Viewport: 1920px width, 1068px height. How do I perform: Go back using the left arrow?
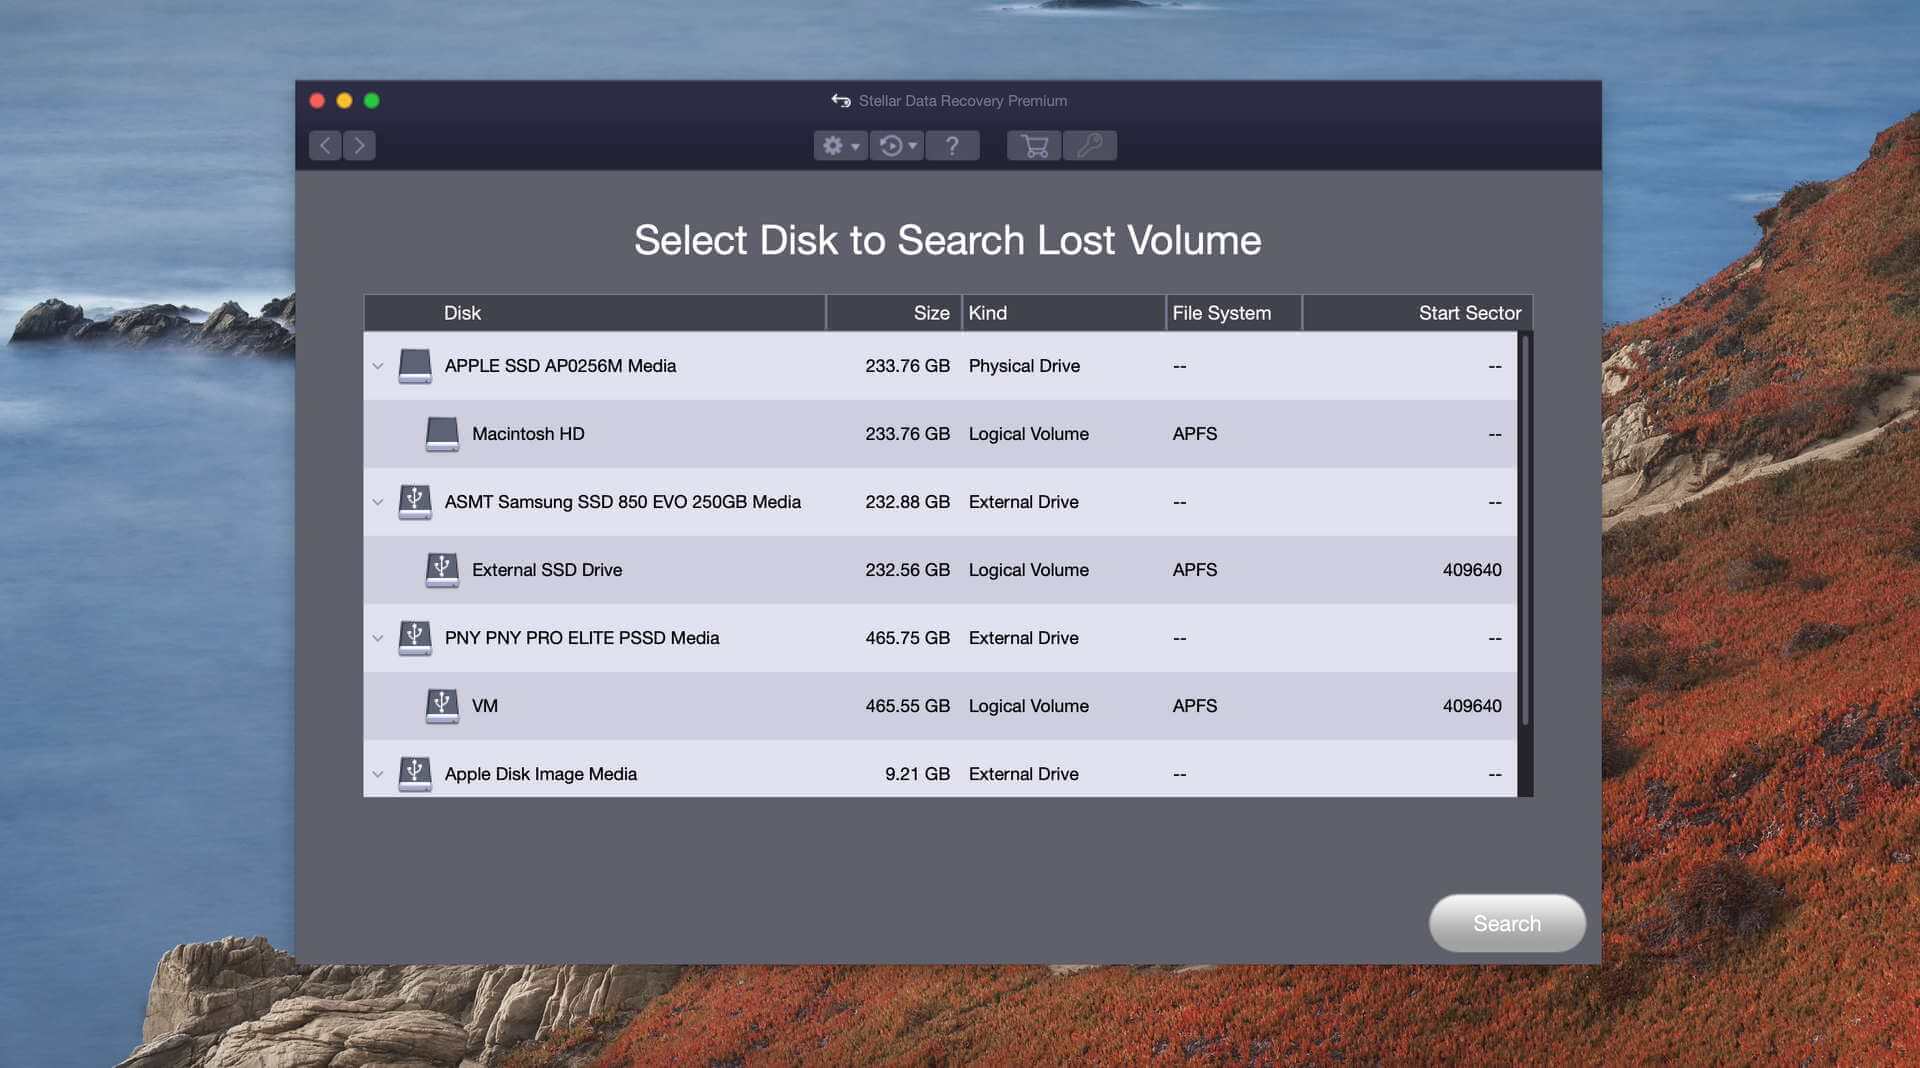325,146
